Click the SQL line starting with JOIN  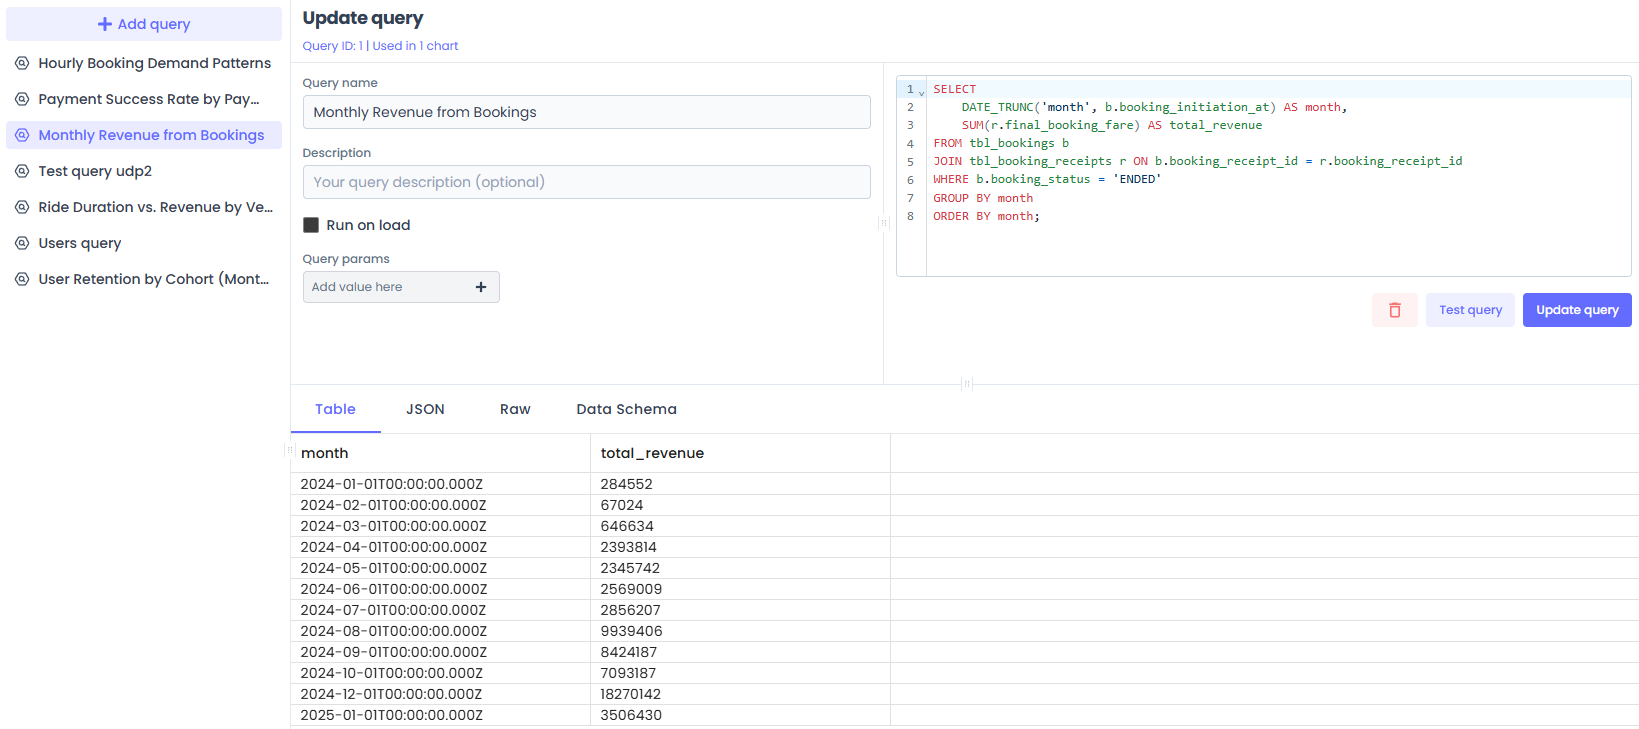point(1197,161)
